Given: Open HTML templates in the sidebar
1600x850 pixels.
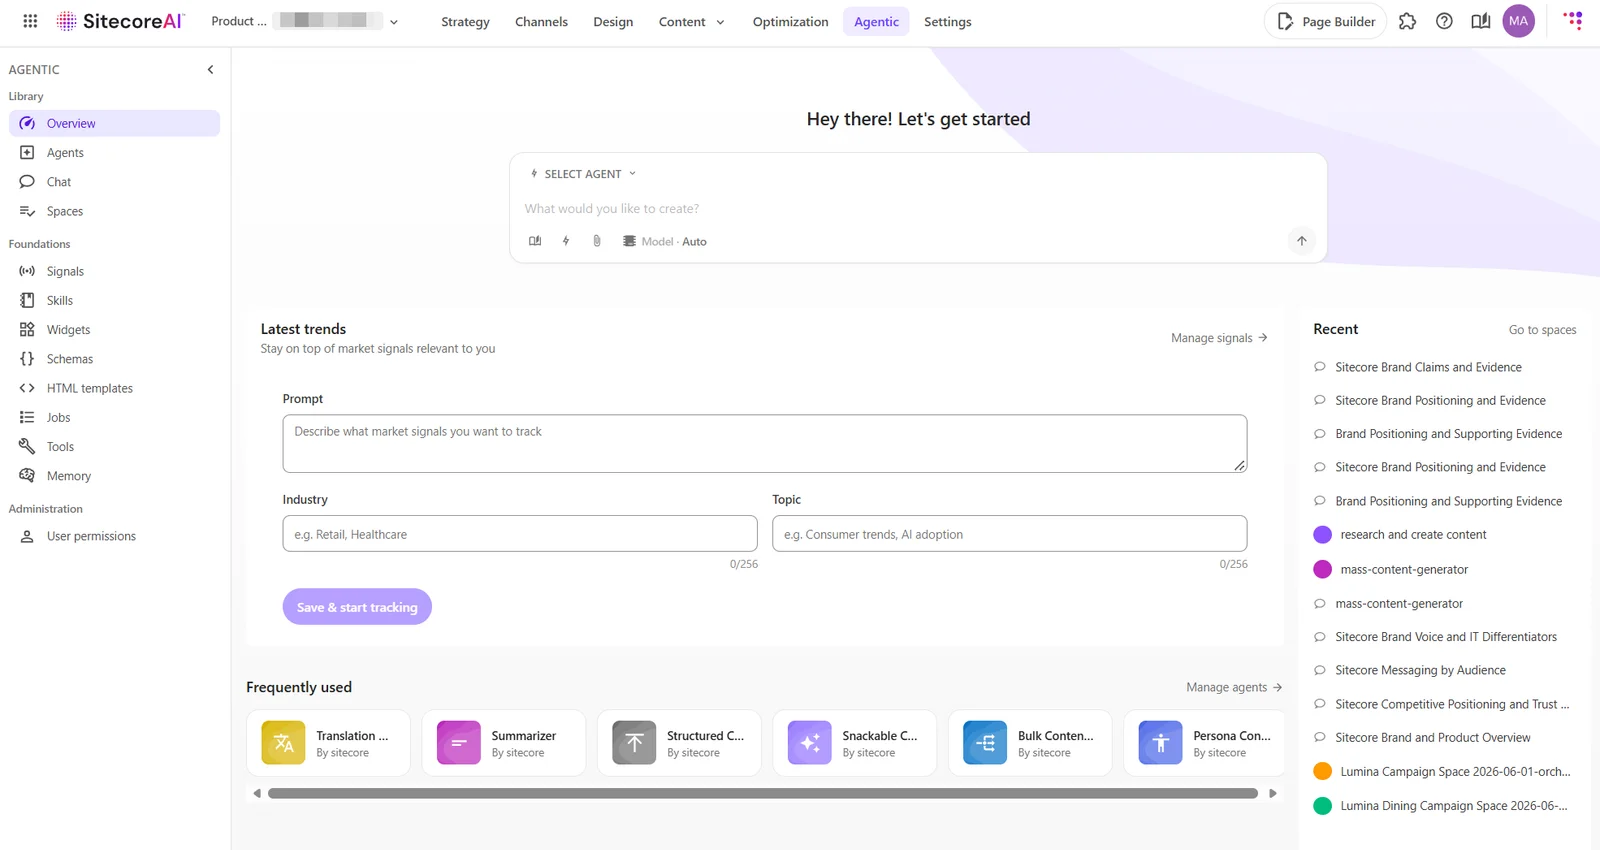Looking at the screenshot, I should point(114,388).
